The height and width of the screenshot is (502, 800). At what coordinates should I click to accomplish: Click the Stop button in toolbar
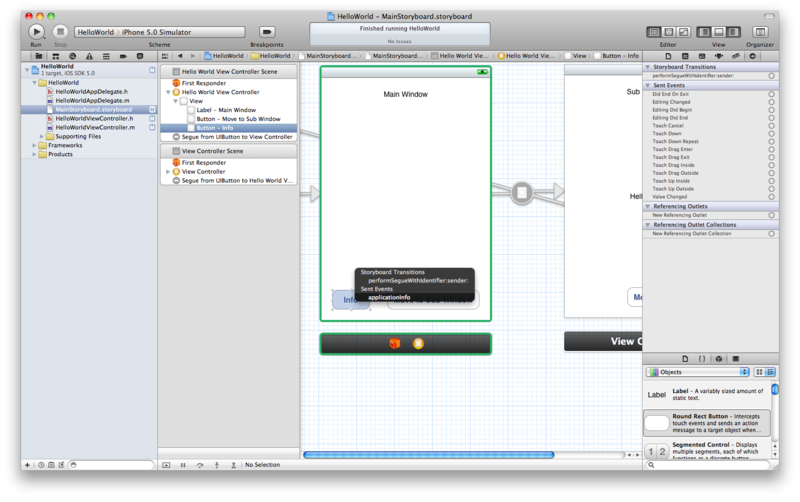coord(60,32)
